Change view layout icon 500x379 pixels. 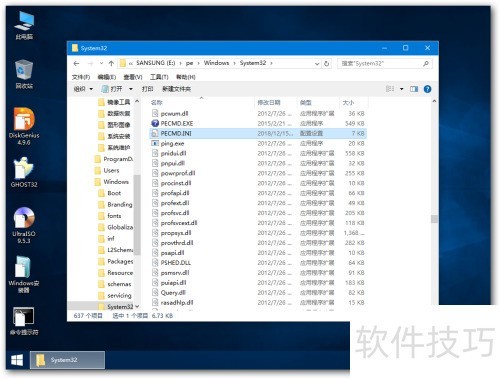390,89
